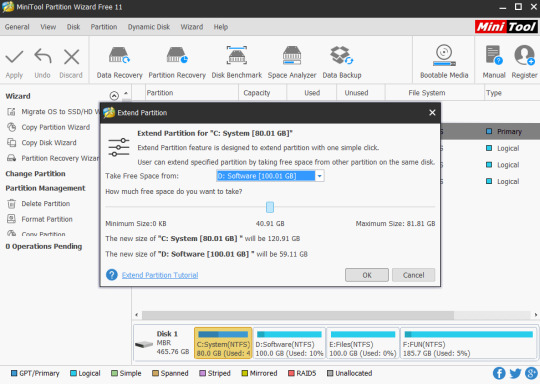The height and width of the screenshot is (384, 540).
Task: Click the Unallocated legend swatch
Action: 330,373
